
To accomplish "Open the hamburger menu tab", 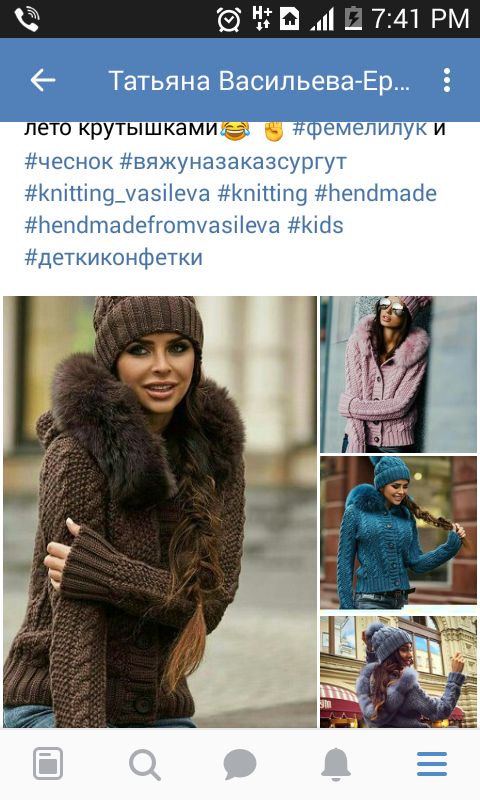I will pyautogui.click(x=432, y=764).
